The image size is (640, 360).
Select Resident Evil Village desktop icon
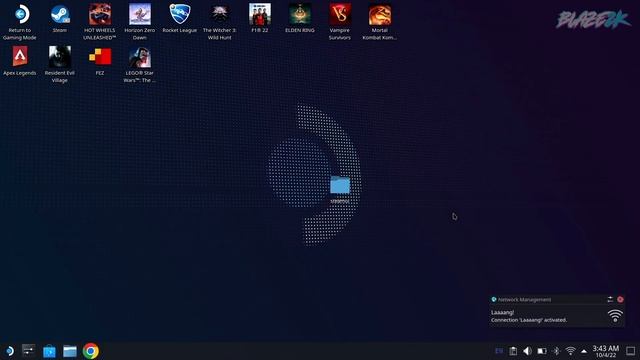(x=60, y=64)
